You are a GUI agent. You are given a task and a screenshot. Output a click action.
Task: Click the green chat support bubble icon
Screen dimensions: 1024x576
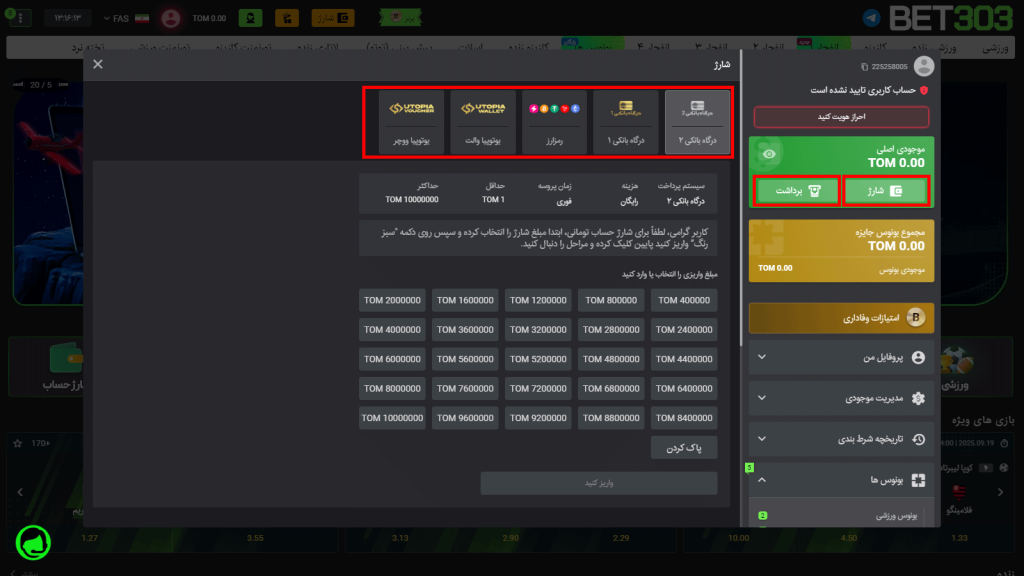tap(34, 541)
